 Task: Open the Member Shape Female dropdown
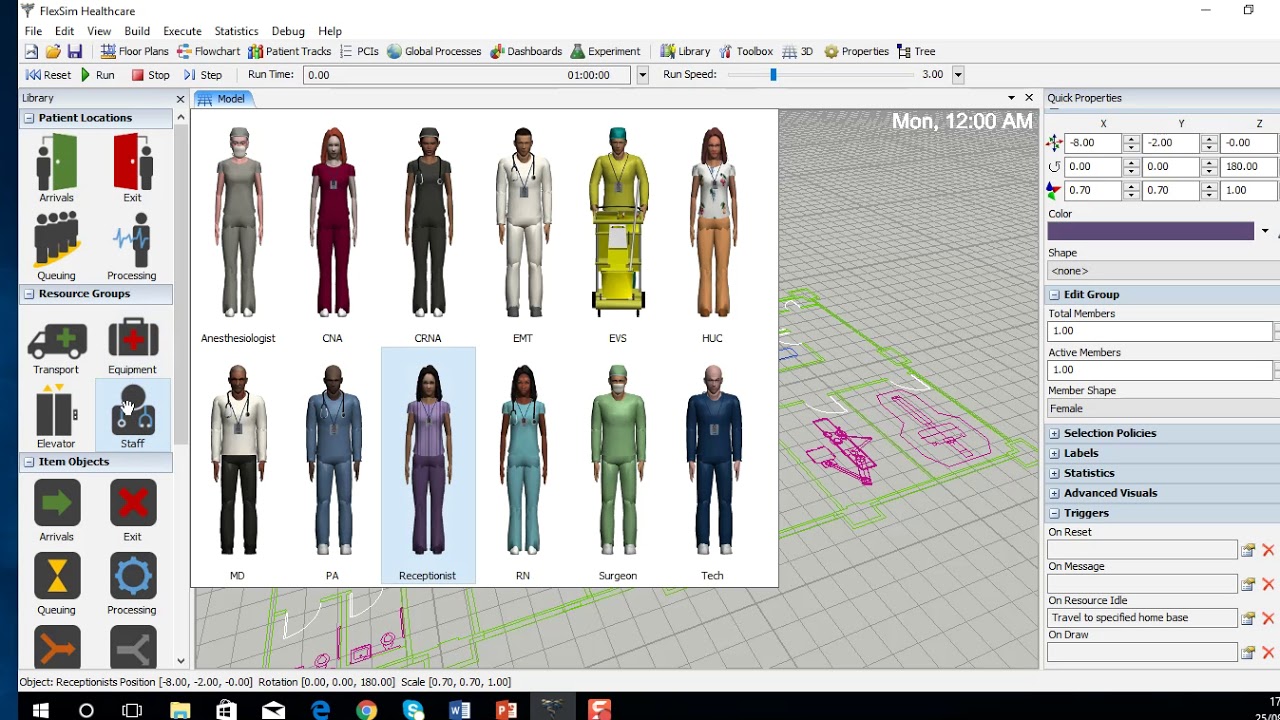(x=1163, y=408)
